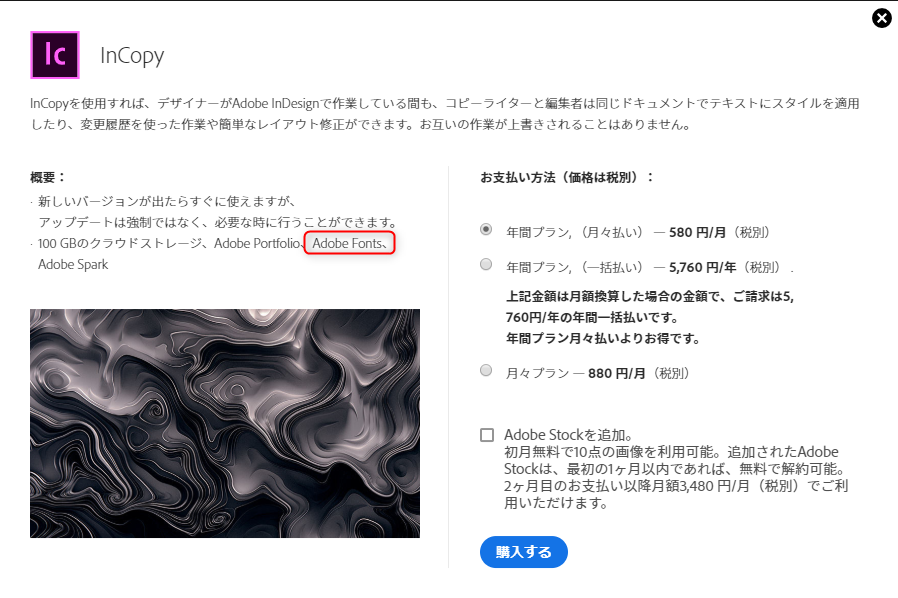Click the highlighted Adobe Fonts text

pyautogui.click(x=349, y=243)
